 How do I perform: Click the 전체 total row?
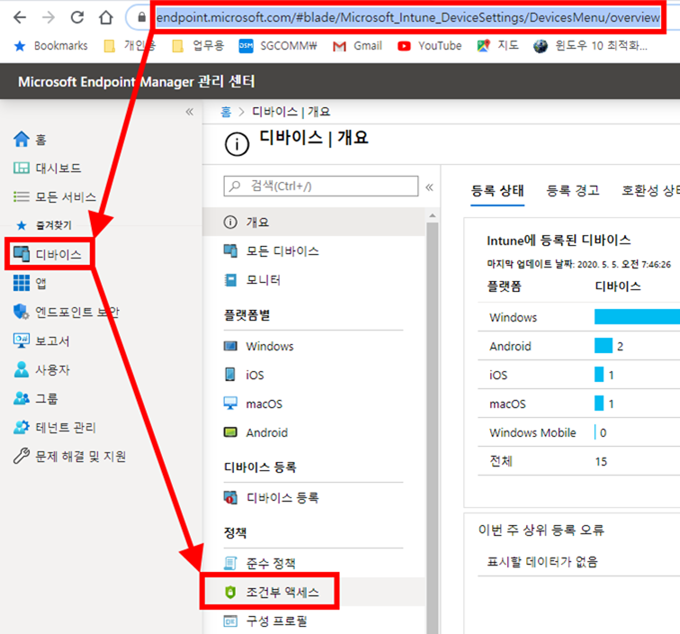579,461
